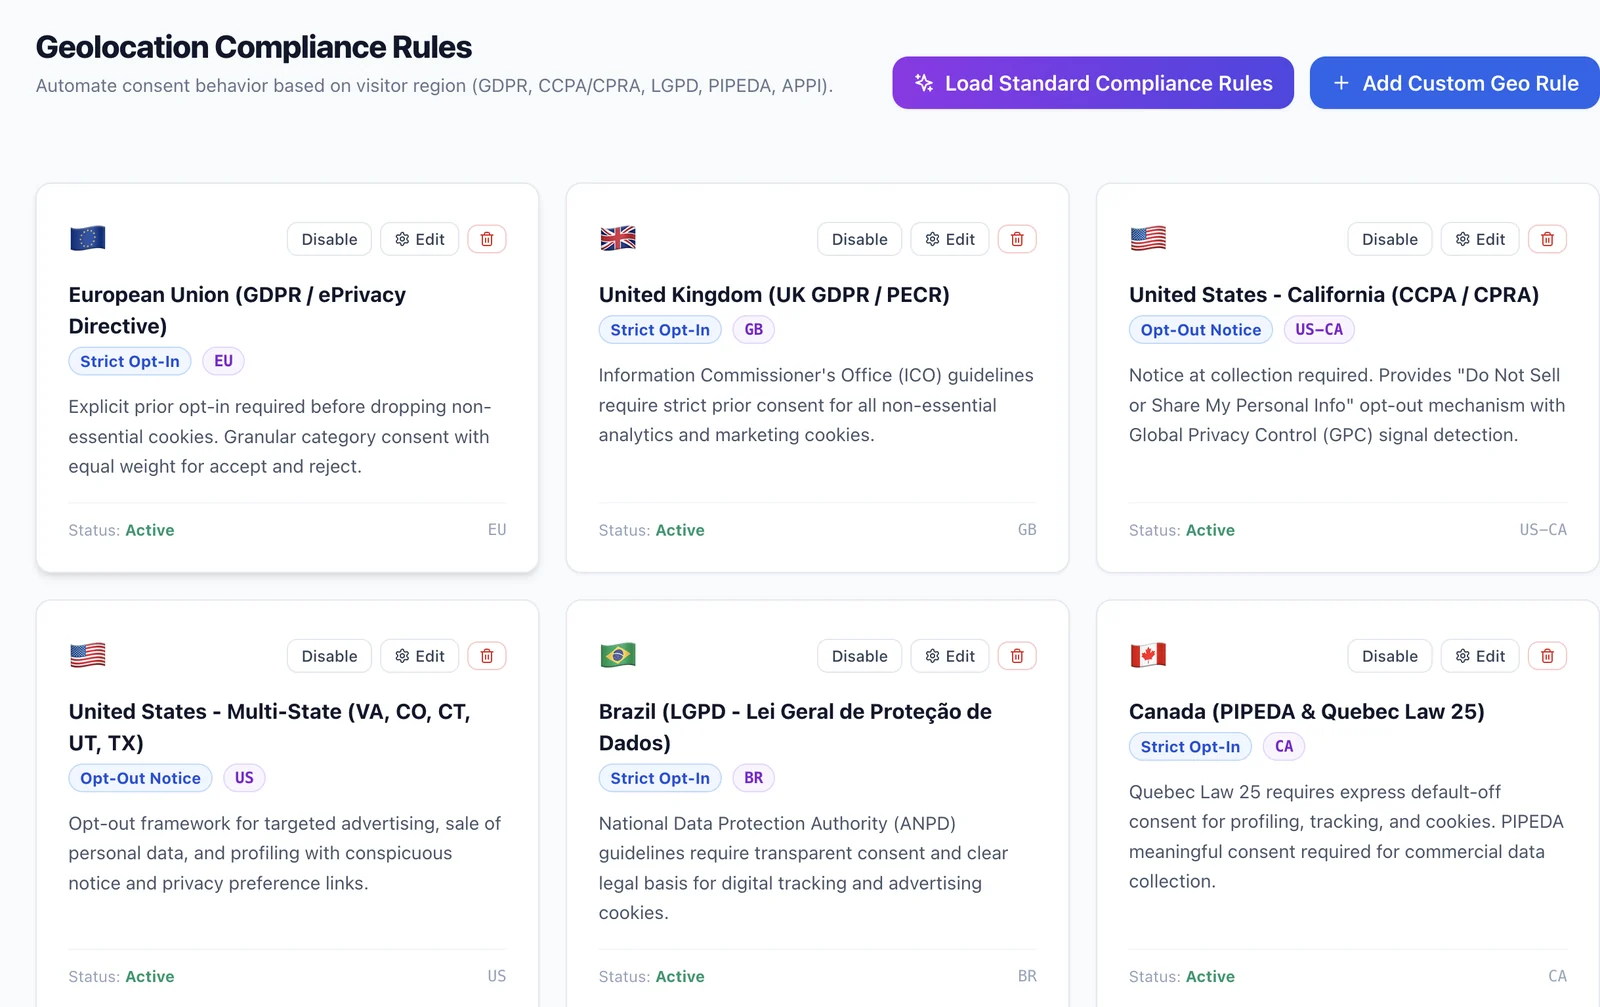Viewport: 1600px width, 1007px height.
Task: Click the US flag on Multi-State card
Action: [x=88, y=655]
